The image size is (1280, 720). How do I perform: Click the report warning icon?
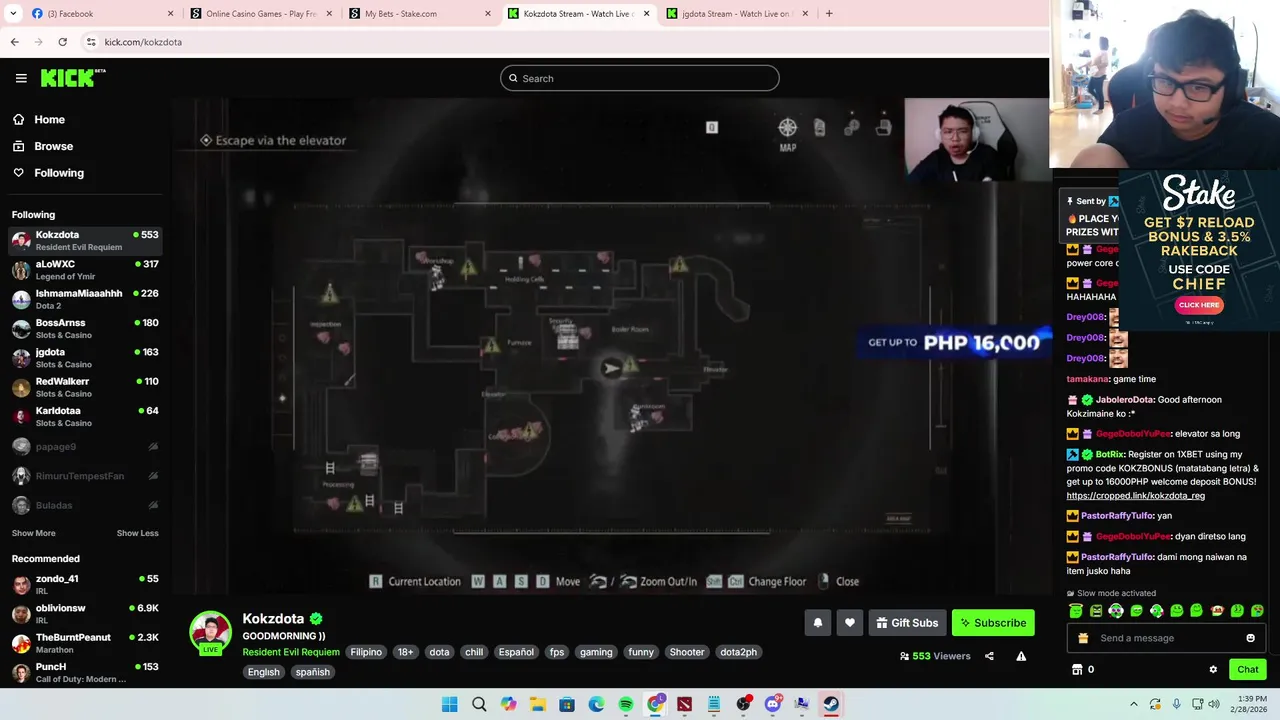pyautogui.click(x=1021, y=656)
